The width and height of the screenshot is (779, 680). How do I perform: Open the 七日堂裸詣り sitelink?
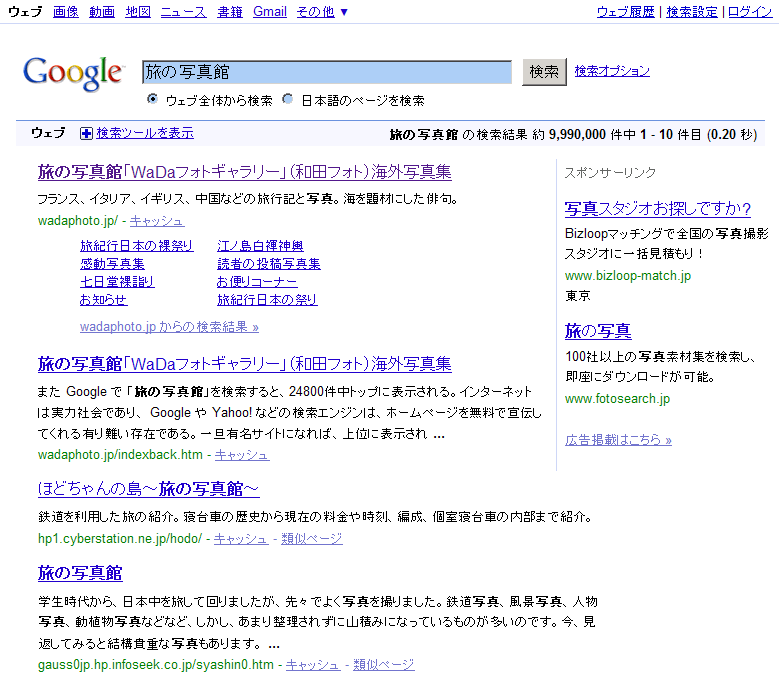point(117,282)
